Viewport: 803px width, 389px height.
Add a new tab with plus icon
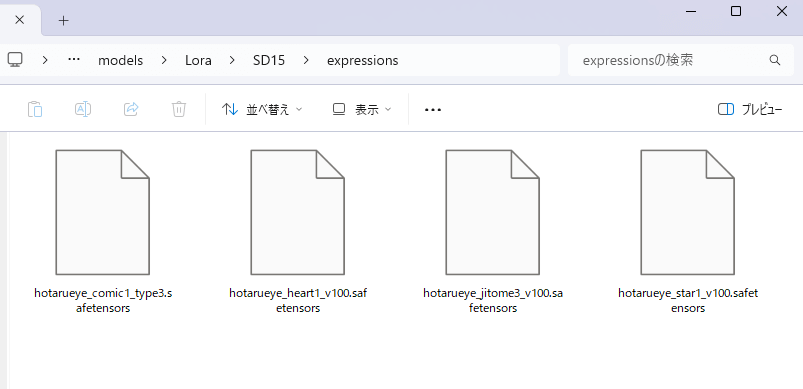pyautogui.click(x=63, y=20)
